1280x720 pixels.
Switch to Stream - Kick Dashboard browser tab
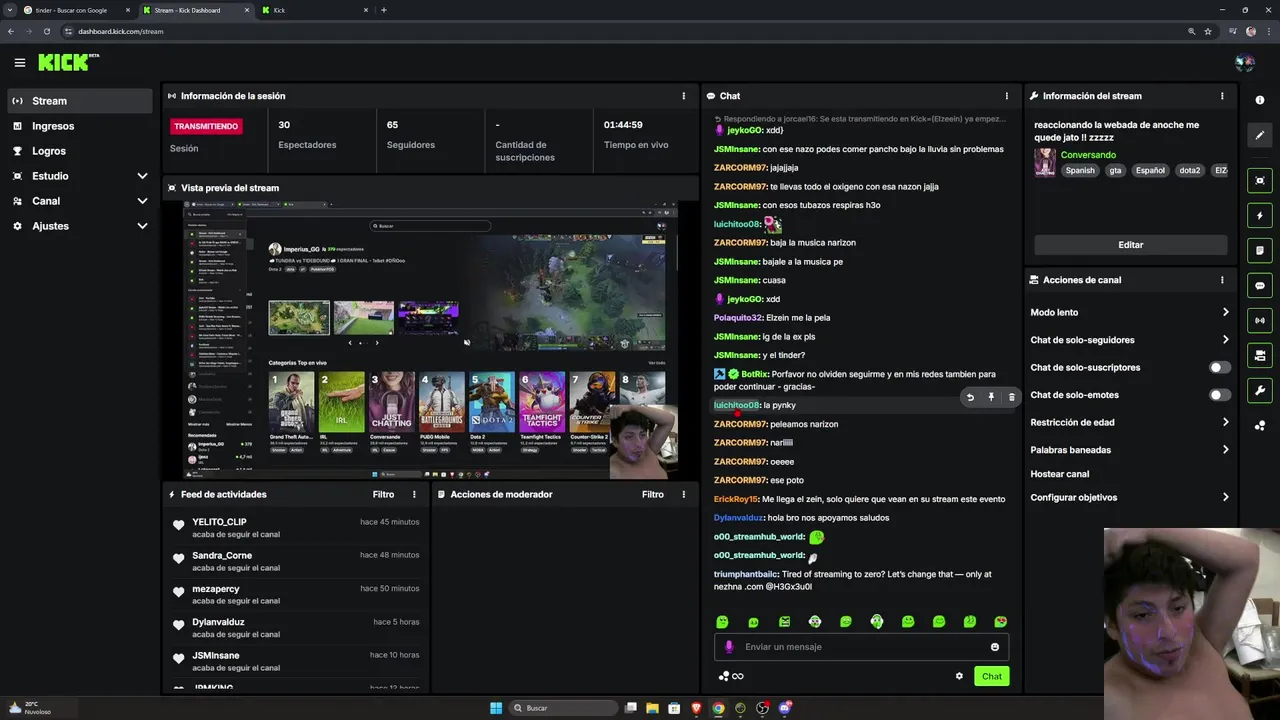(x=196, y=10)
